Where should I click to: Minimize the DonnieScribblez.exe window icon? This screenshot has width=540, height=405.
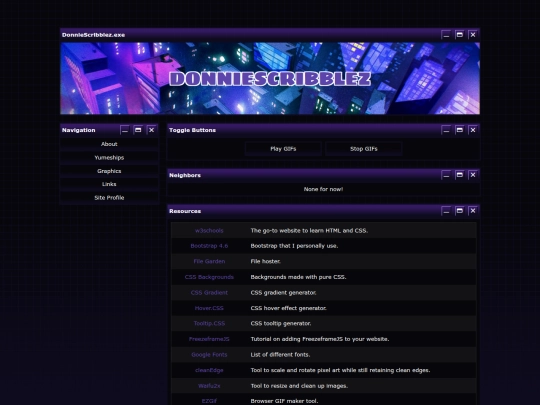(446, 35)
